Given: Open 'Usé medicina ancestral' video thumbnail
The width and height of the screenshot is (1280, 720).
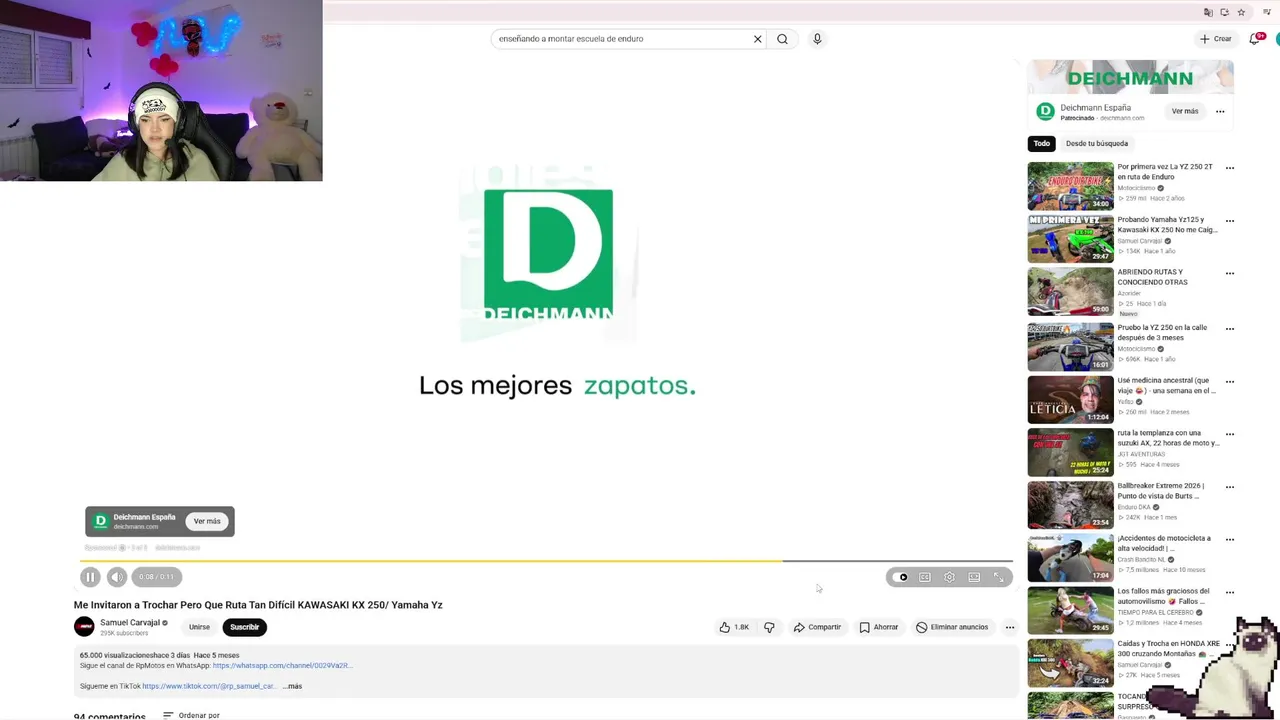Looking at the screenshot, I should point(1070,399).
